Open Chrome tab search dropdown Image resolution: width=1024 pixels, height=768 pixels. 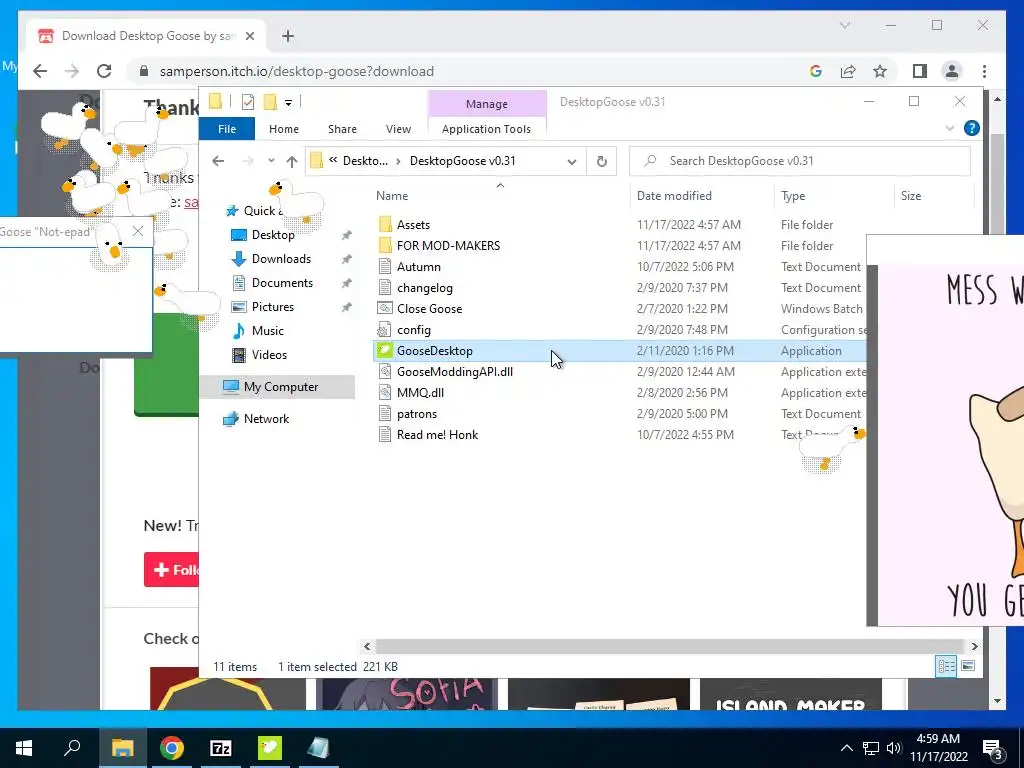[x=845, y=25]
